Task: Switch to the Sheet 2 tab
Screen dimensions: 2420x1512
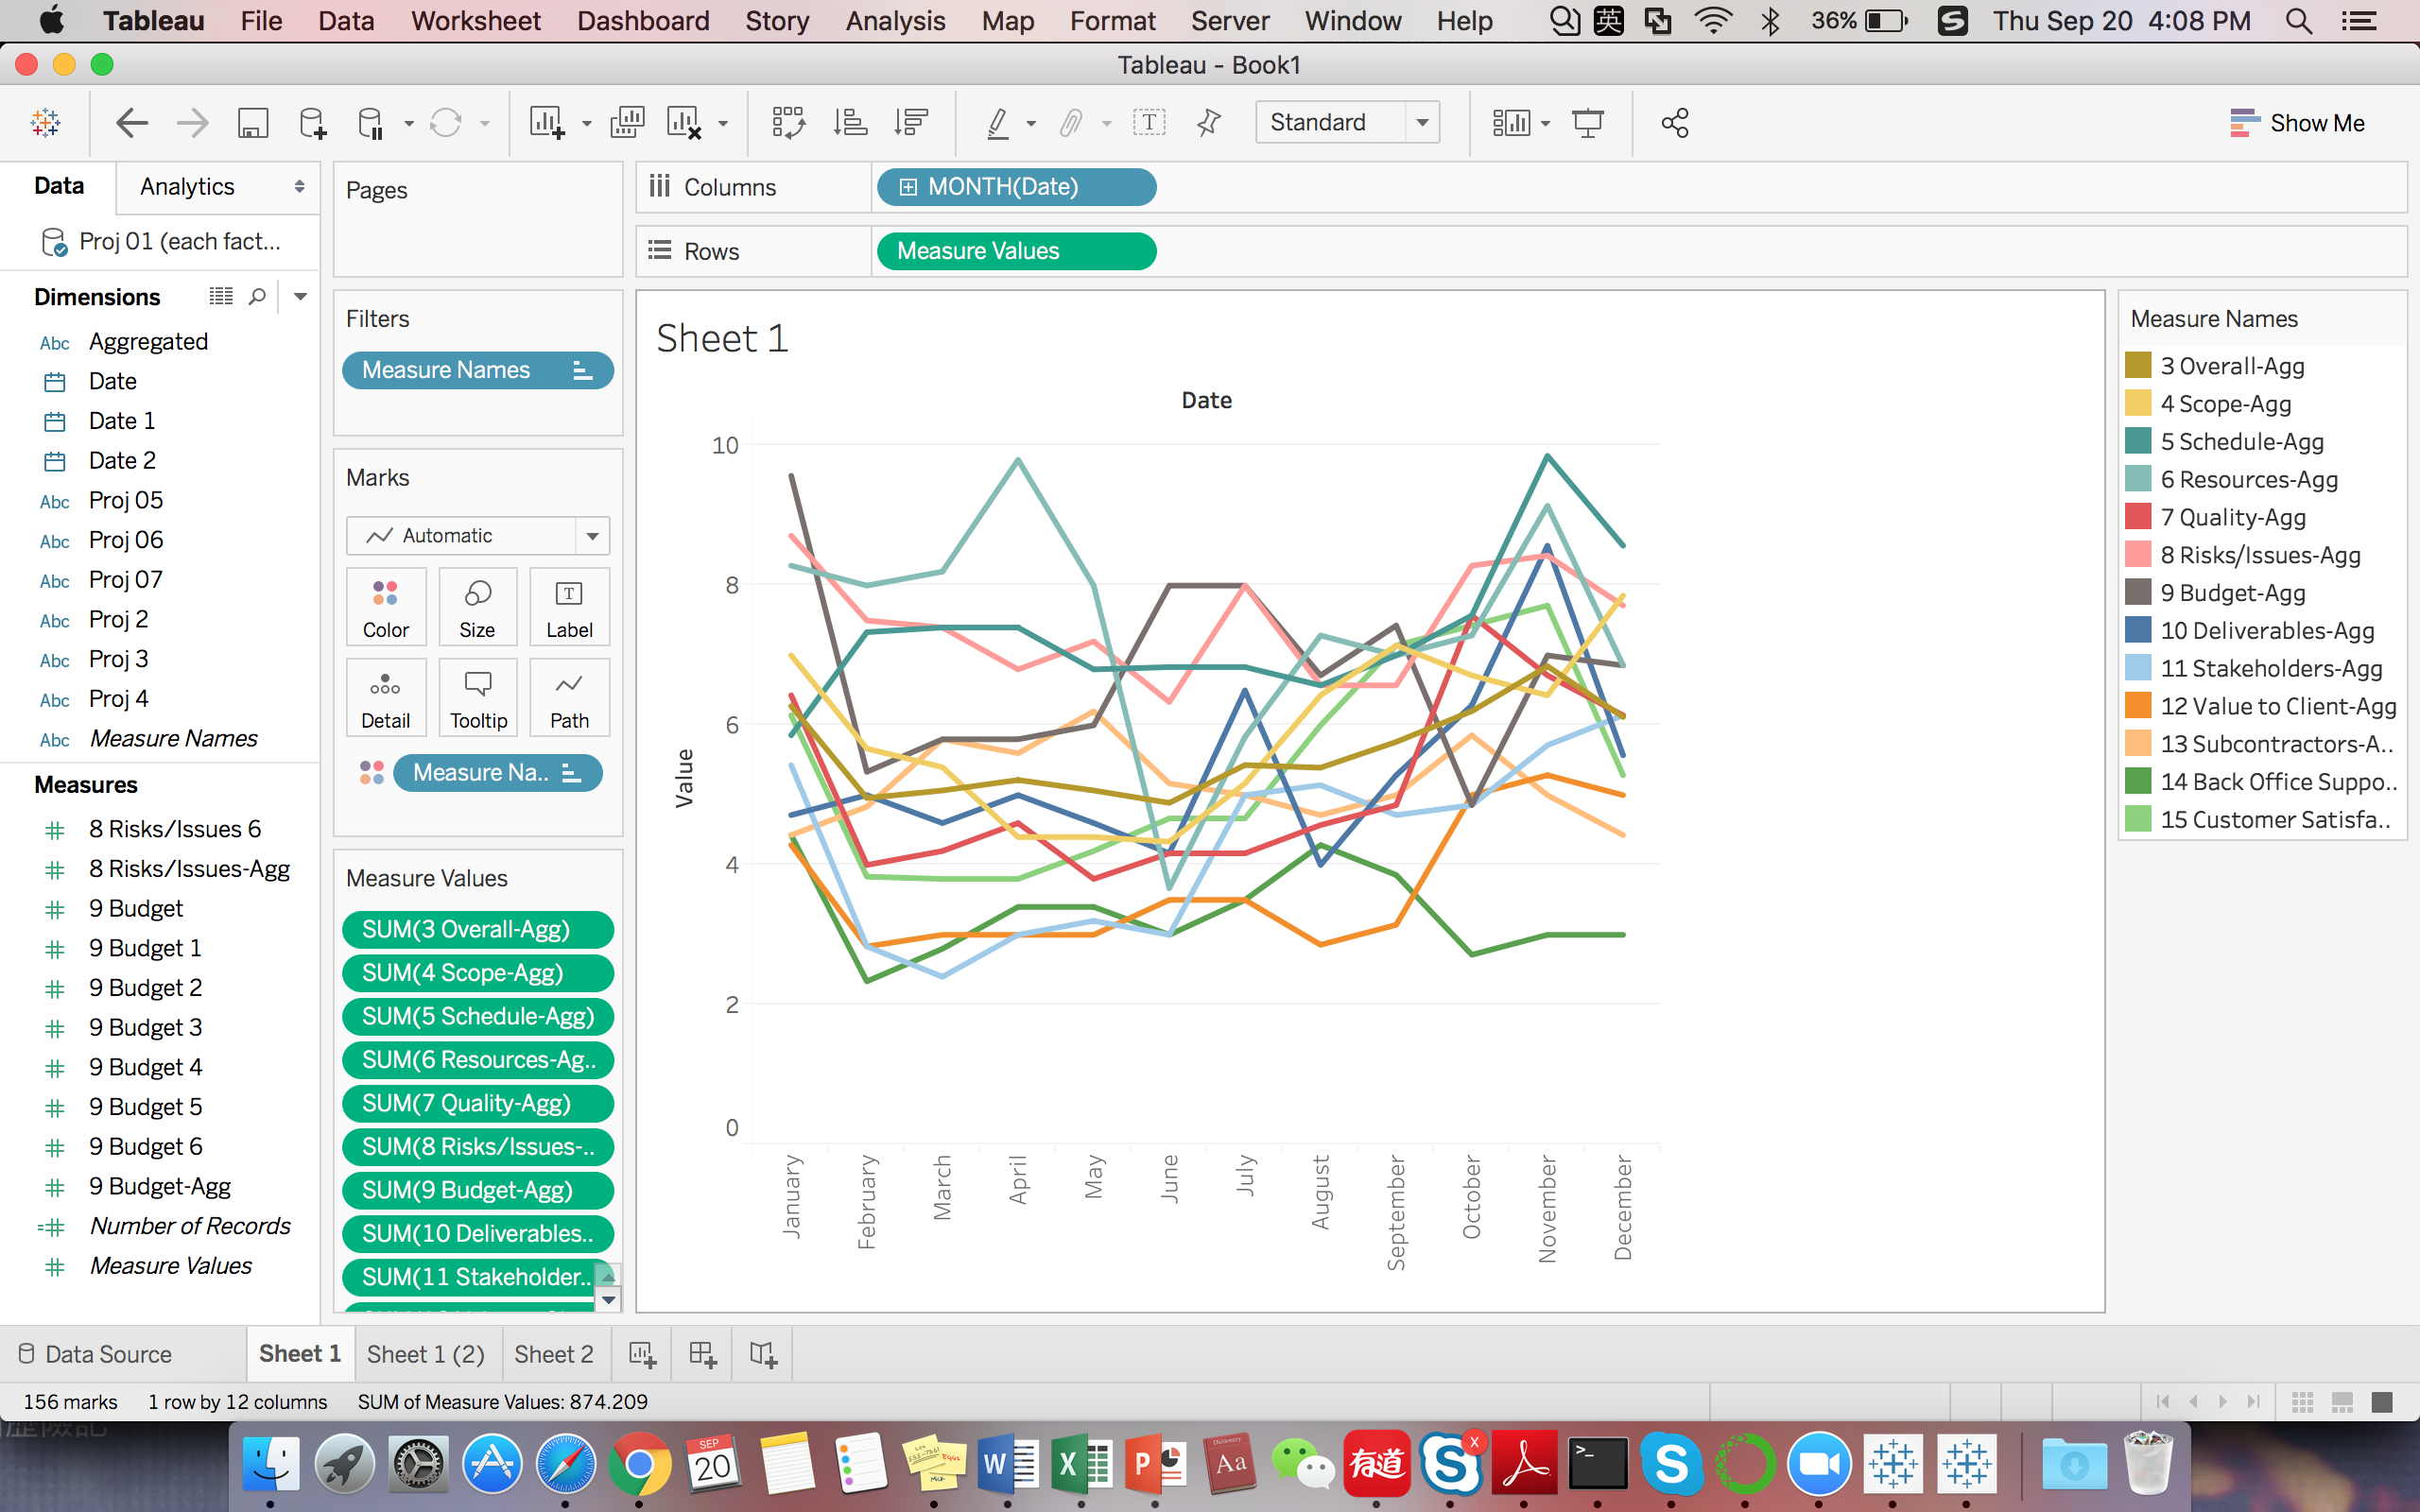Action: pos(553,1354)
